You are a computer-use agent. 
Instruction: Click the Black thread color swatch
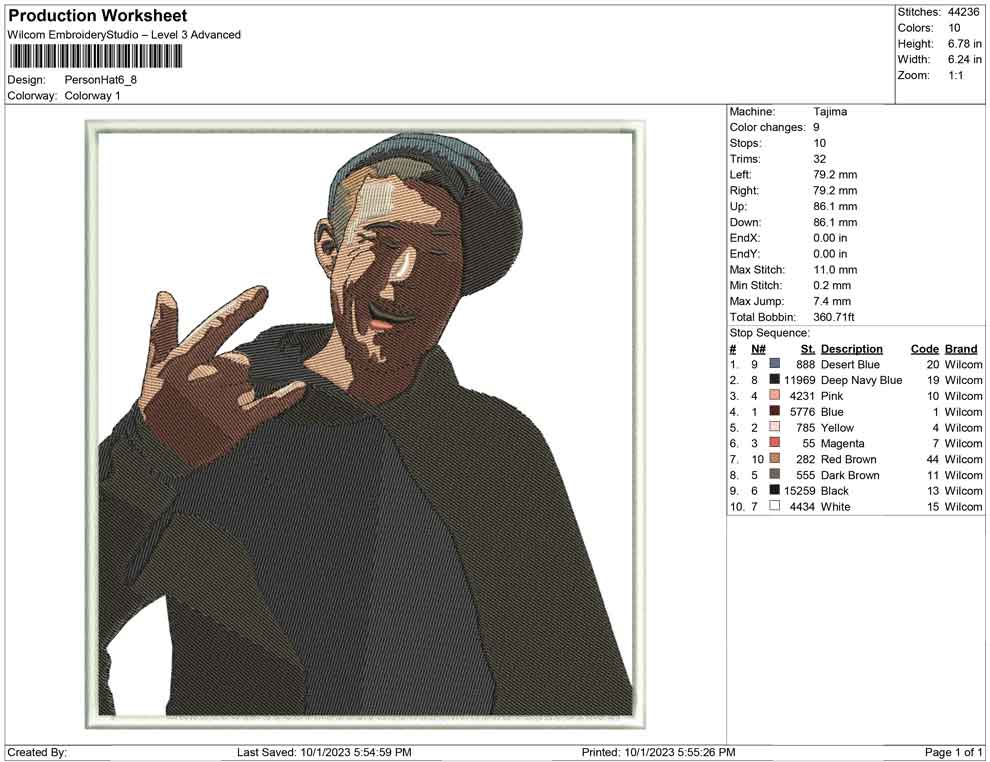[775, 490]
